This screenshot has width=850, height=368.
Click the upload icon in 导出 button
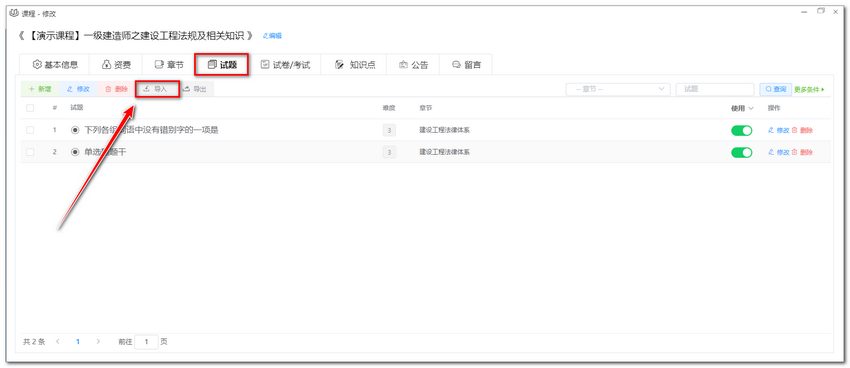click(186, 89)
